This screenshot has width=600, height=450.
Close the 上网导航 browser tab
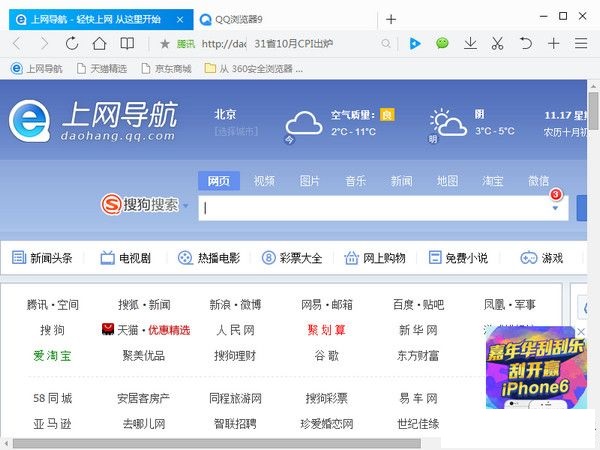tap(178, 18)
